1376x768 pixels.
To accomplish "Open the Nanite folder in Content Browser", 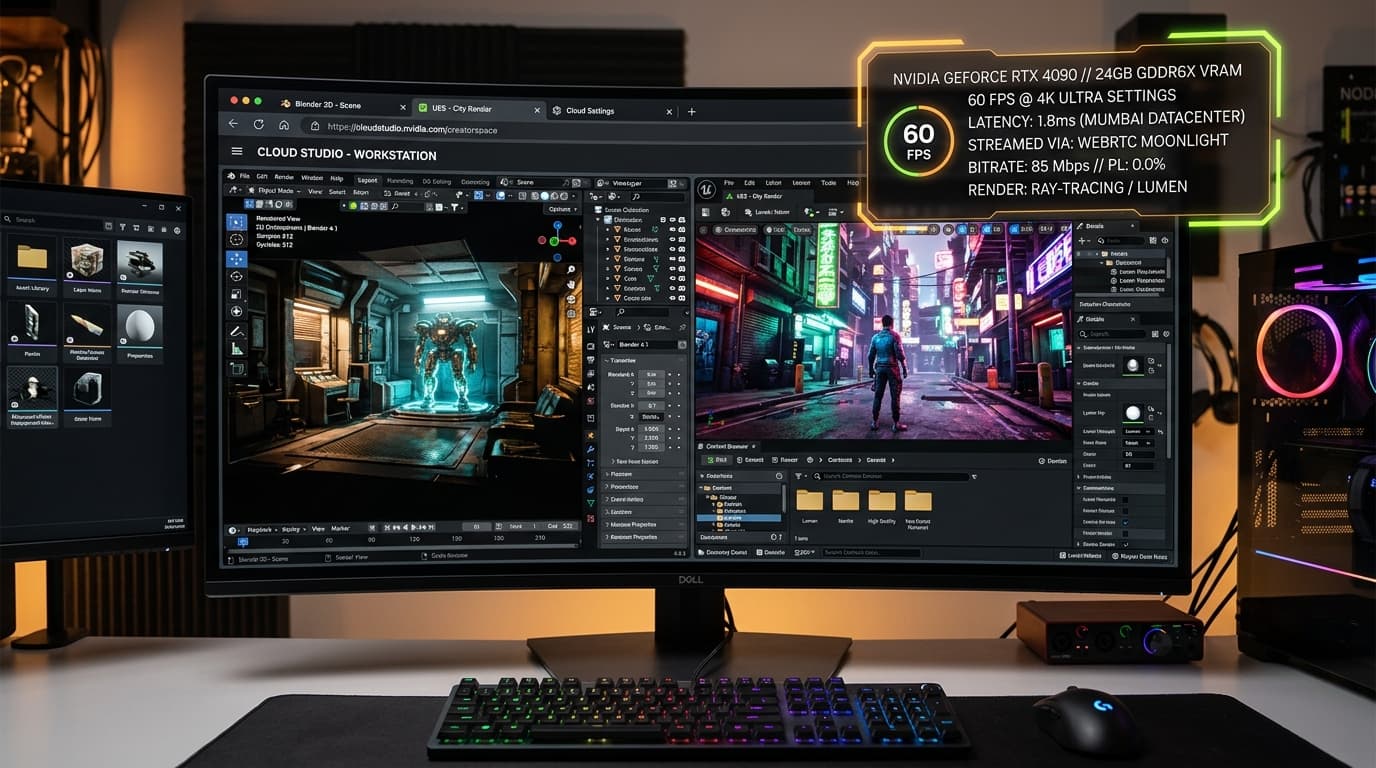I will [846, 501].
